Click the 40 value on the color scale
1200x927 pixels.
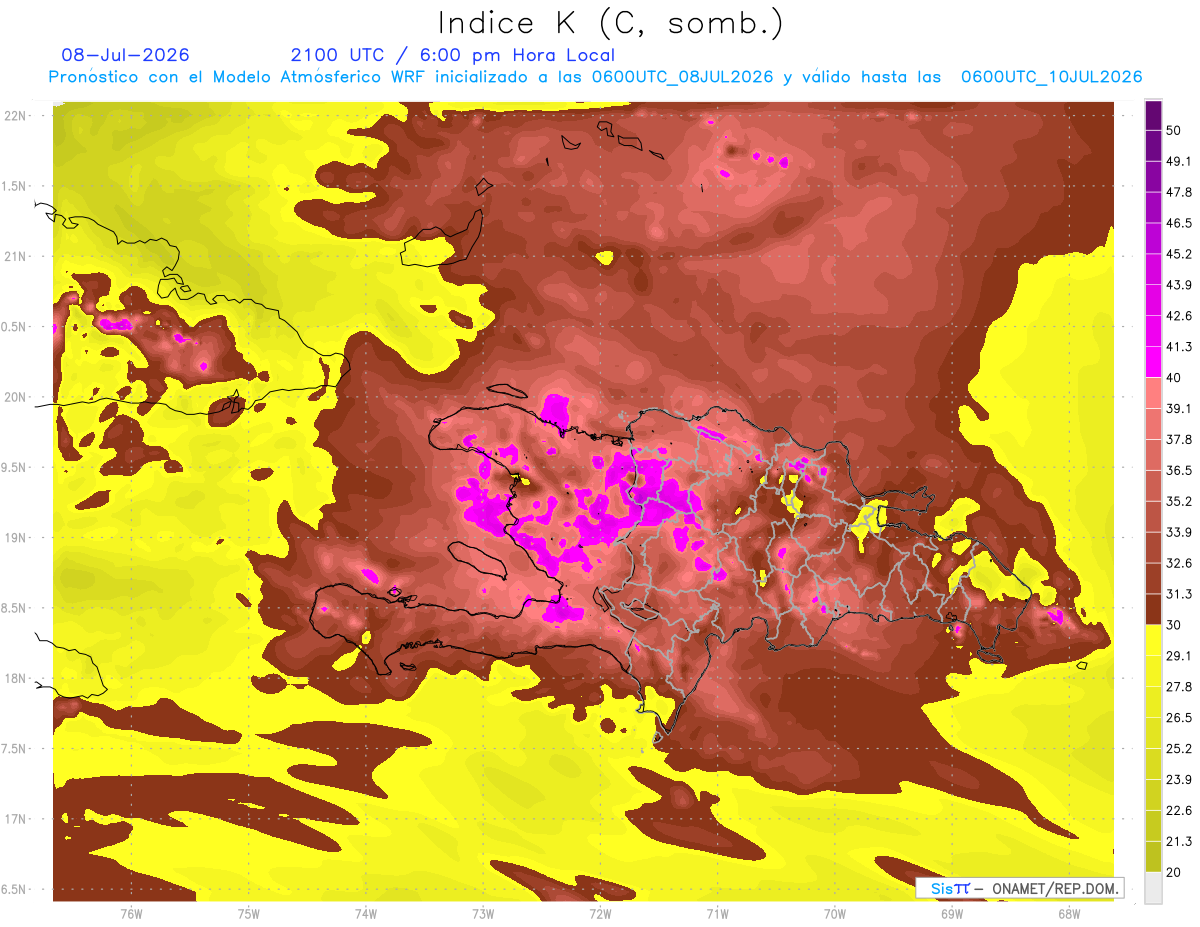[1175, 378]
